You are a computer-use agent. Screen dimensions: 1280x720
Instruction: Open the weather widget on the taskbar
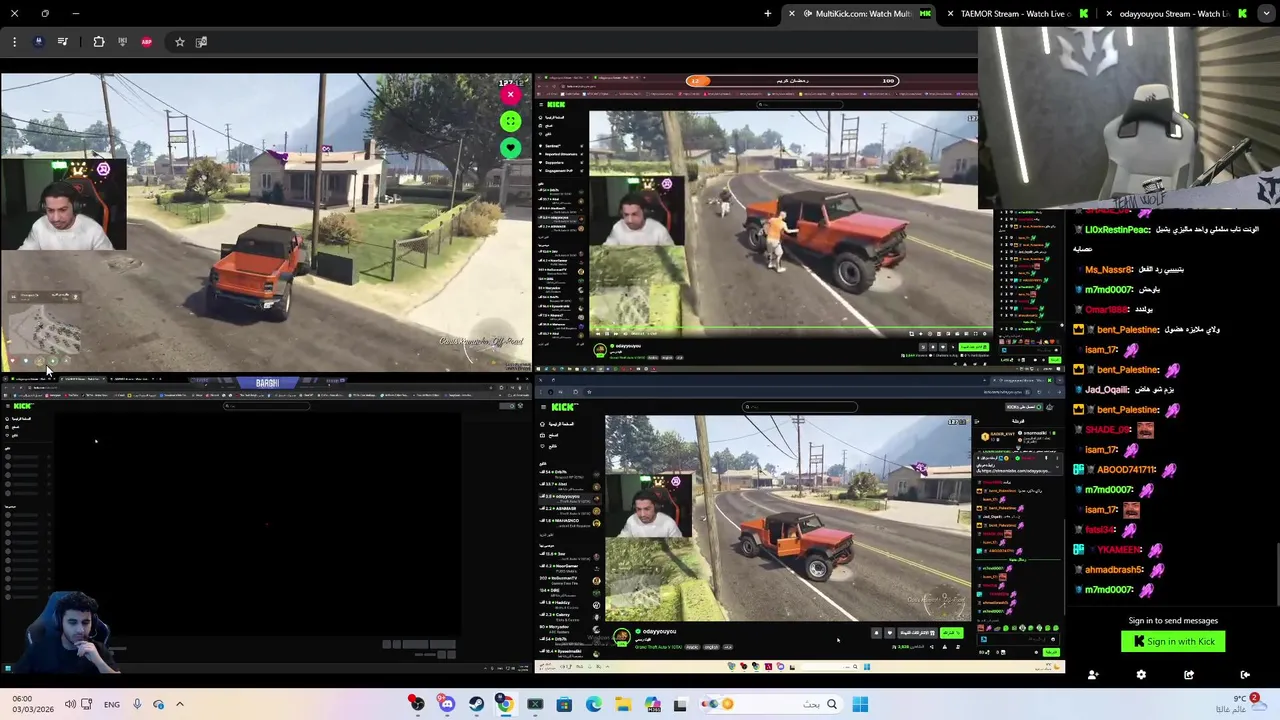coord(1238,703)
